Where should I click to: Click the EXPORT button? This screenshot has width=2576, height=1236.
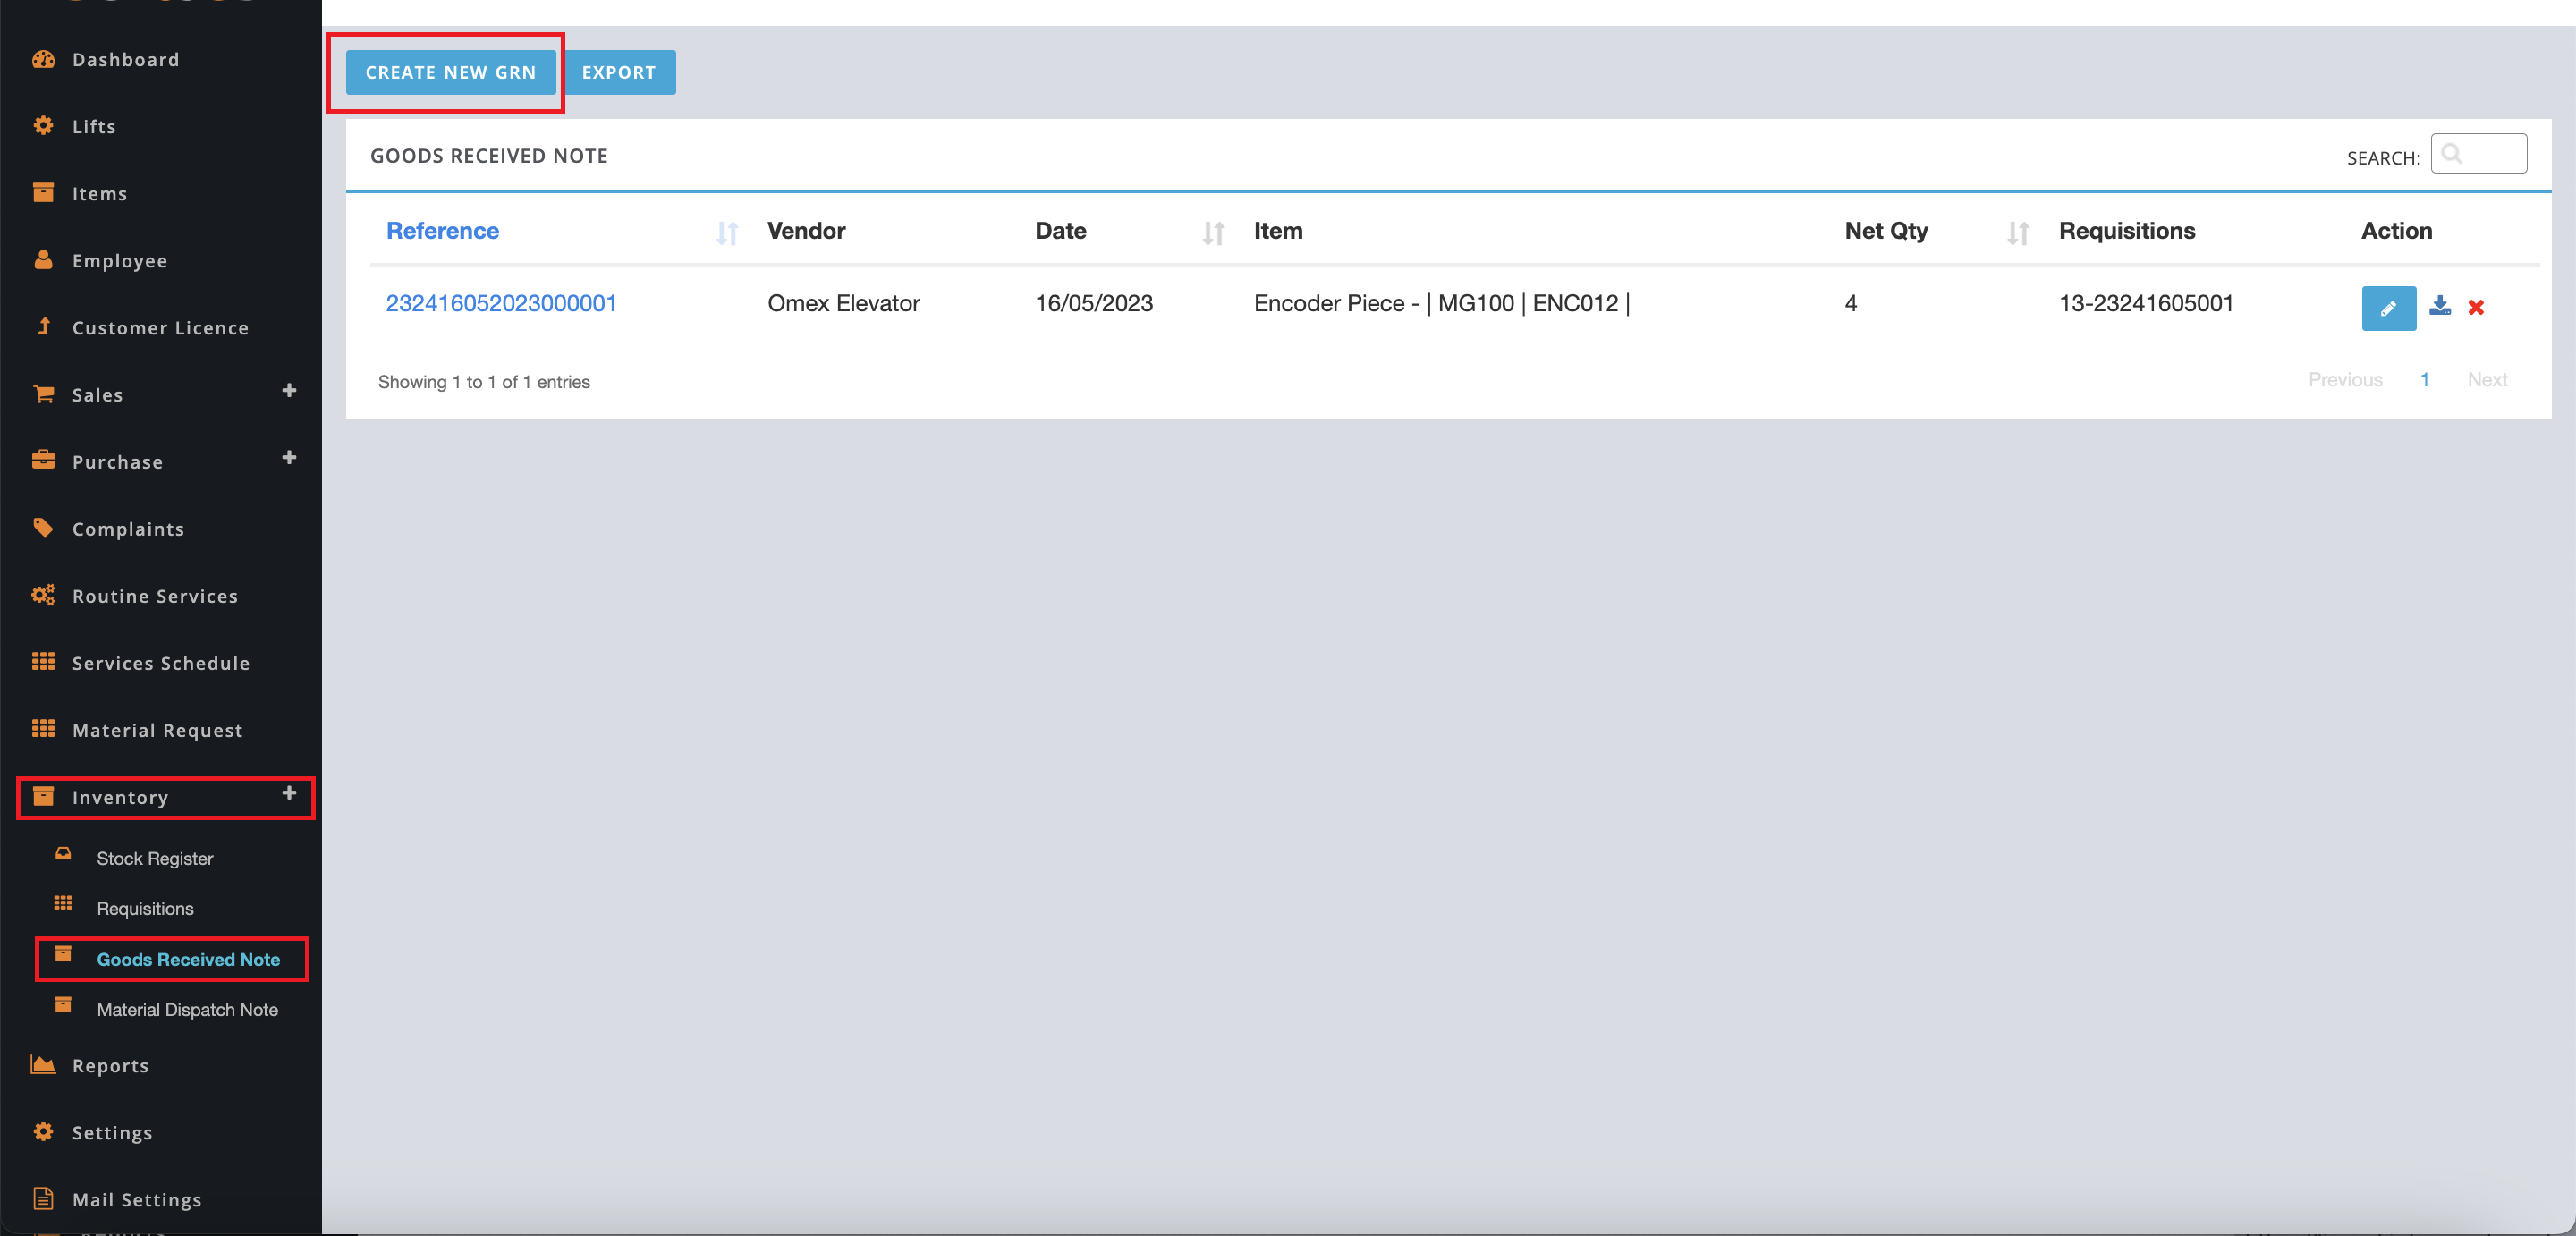coord(619,72)
